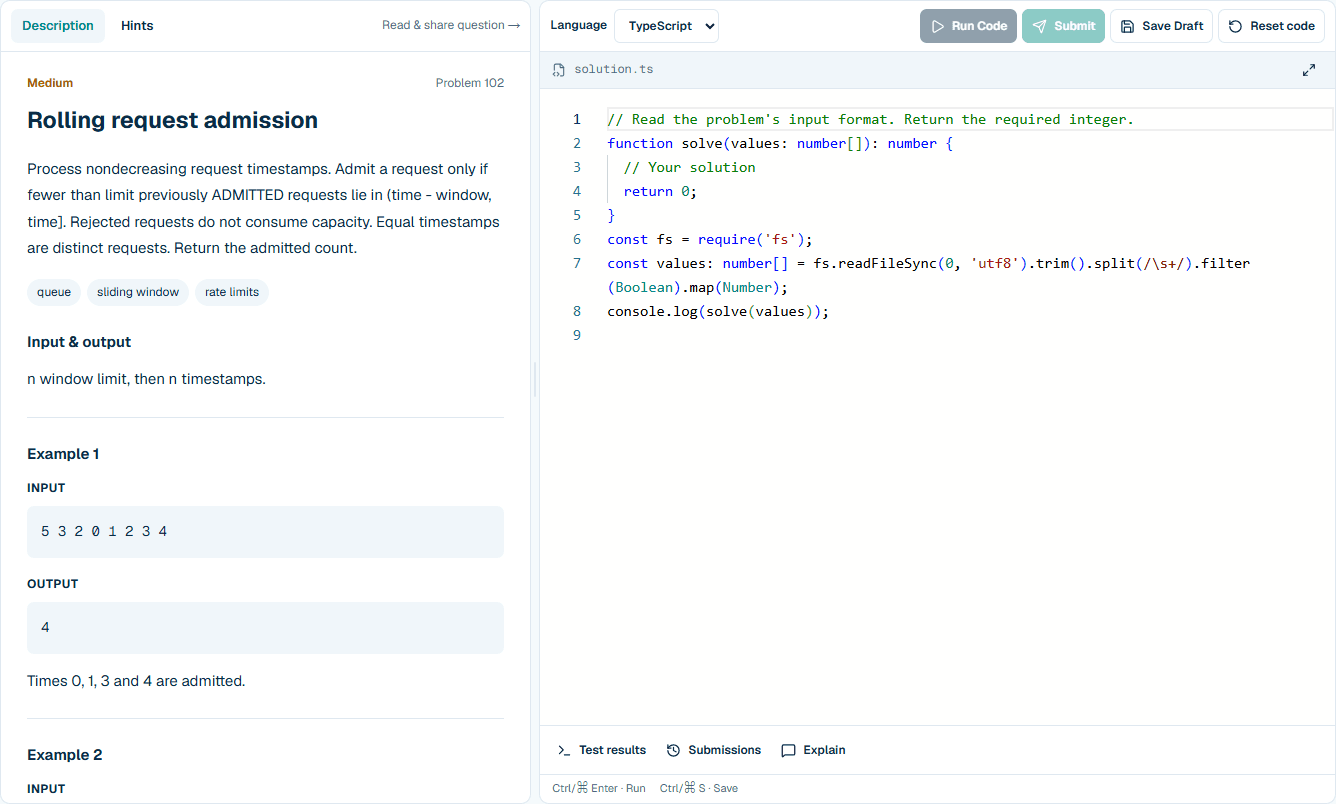Switch to the Hints tab
Screen dimensions: 1336x804
point(137,26)
